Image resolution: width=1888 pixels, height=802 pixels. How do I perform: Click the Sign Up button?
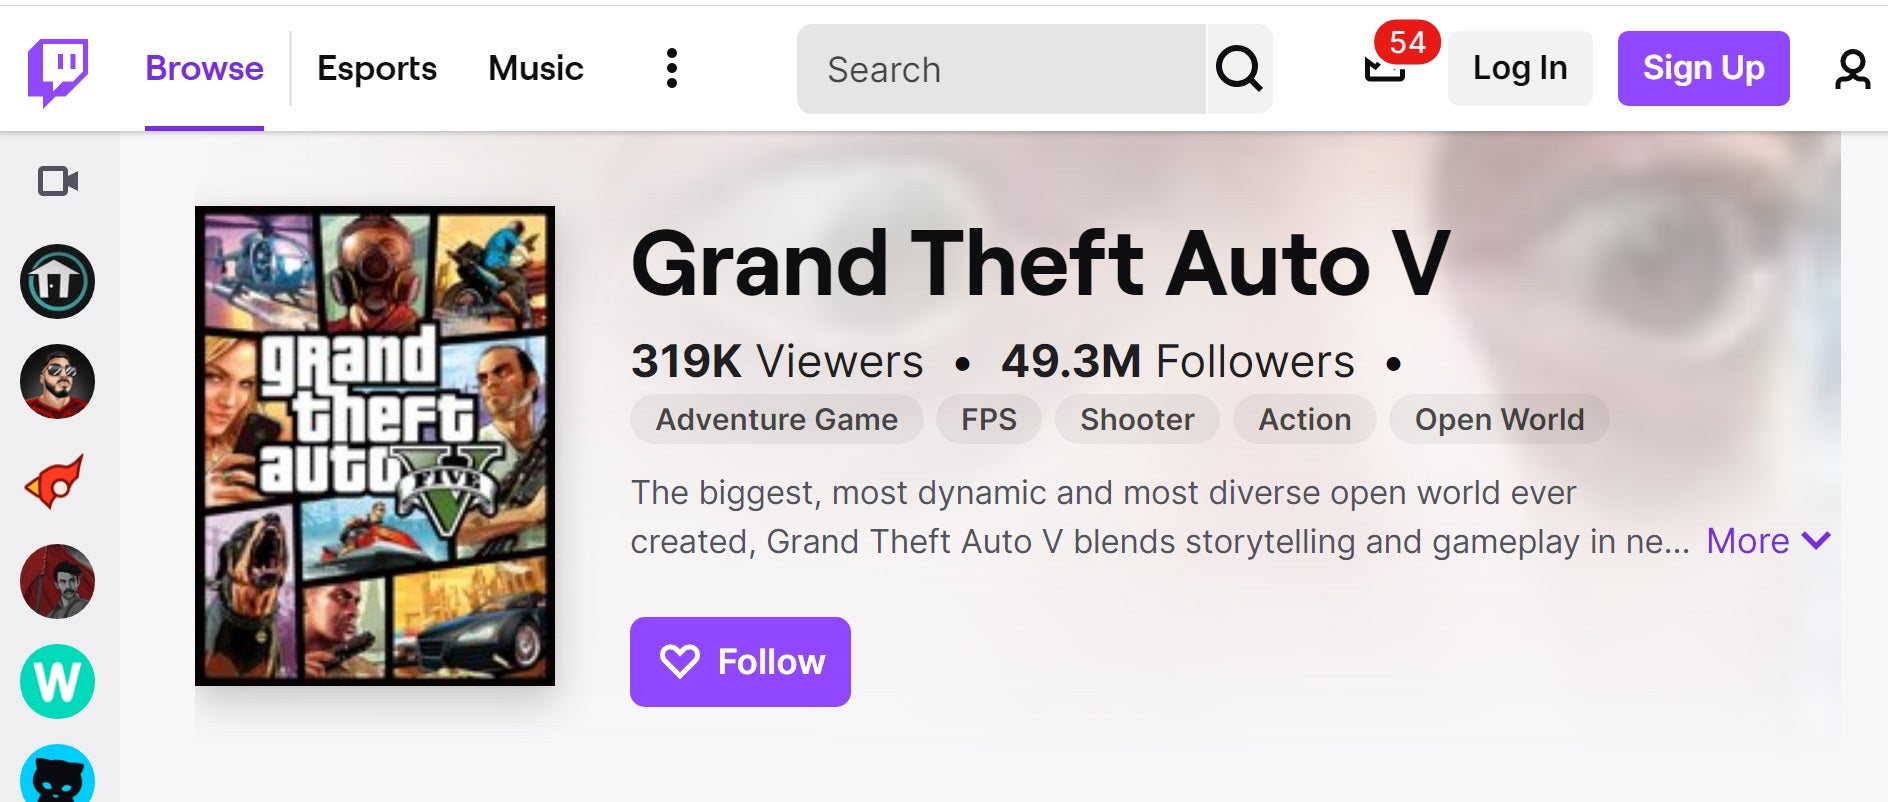point(1703,68)
